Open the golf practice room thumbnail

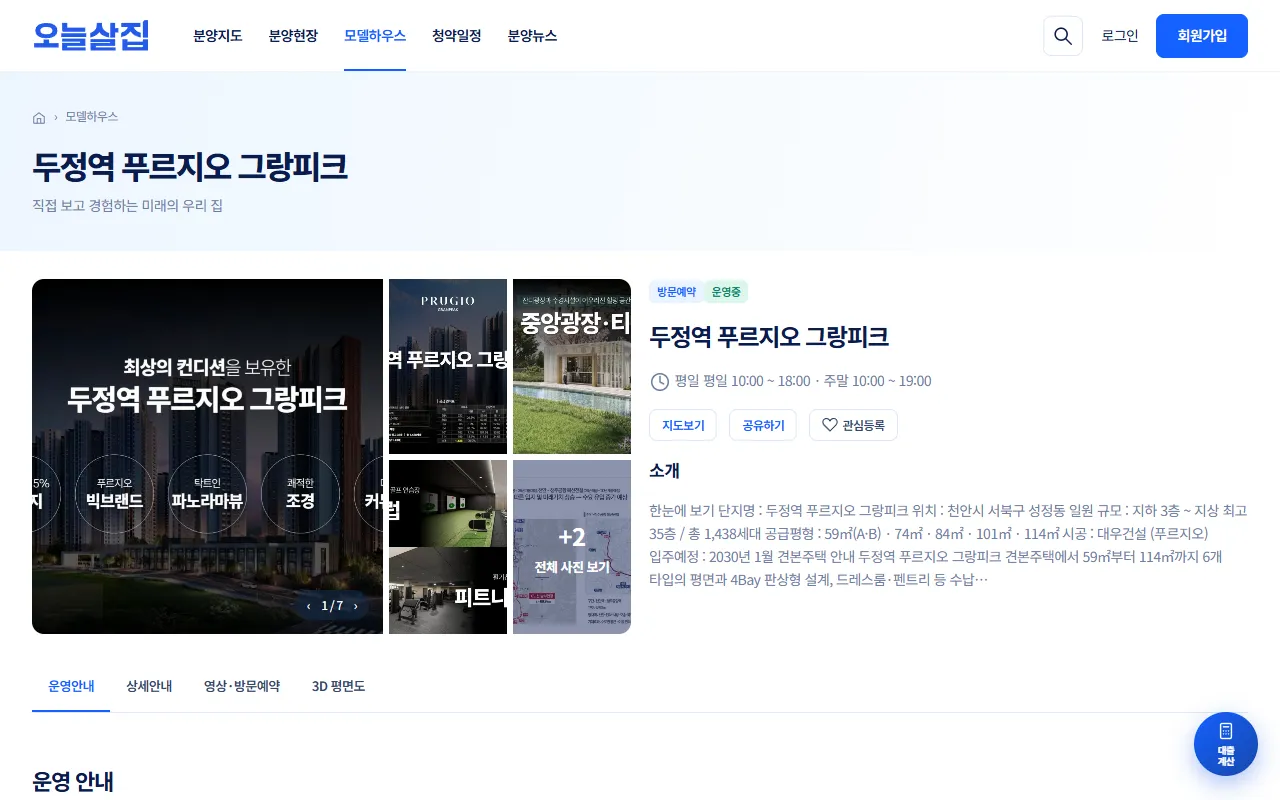click(448, 503)
